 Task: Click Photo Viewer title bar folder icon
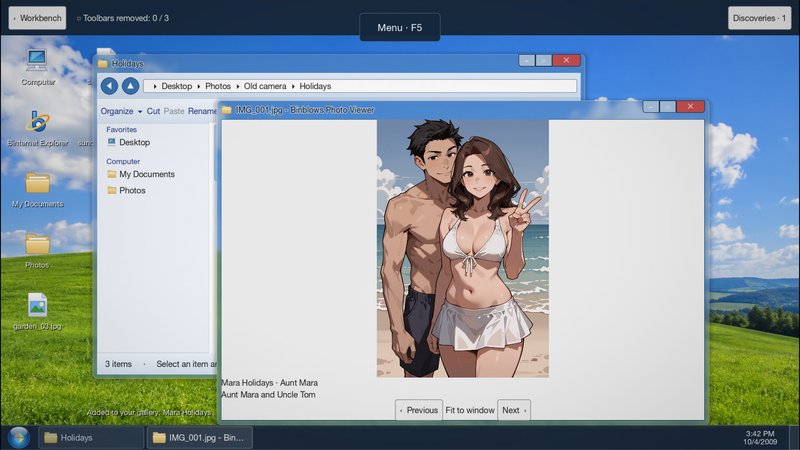click(x=227, y=110)
